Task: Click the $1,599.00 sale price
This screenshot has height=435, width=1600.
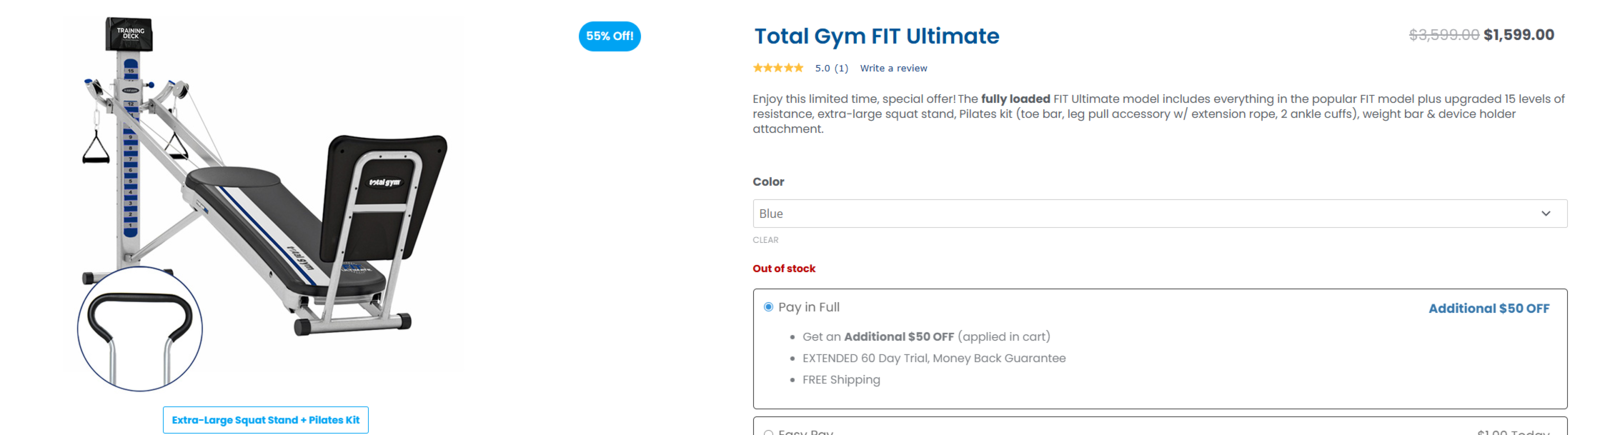Action: pyautogui.click(x=1518, y=35)
